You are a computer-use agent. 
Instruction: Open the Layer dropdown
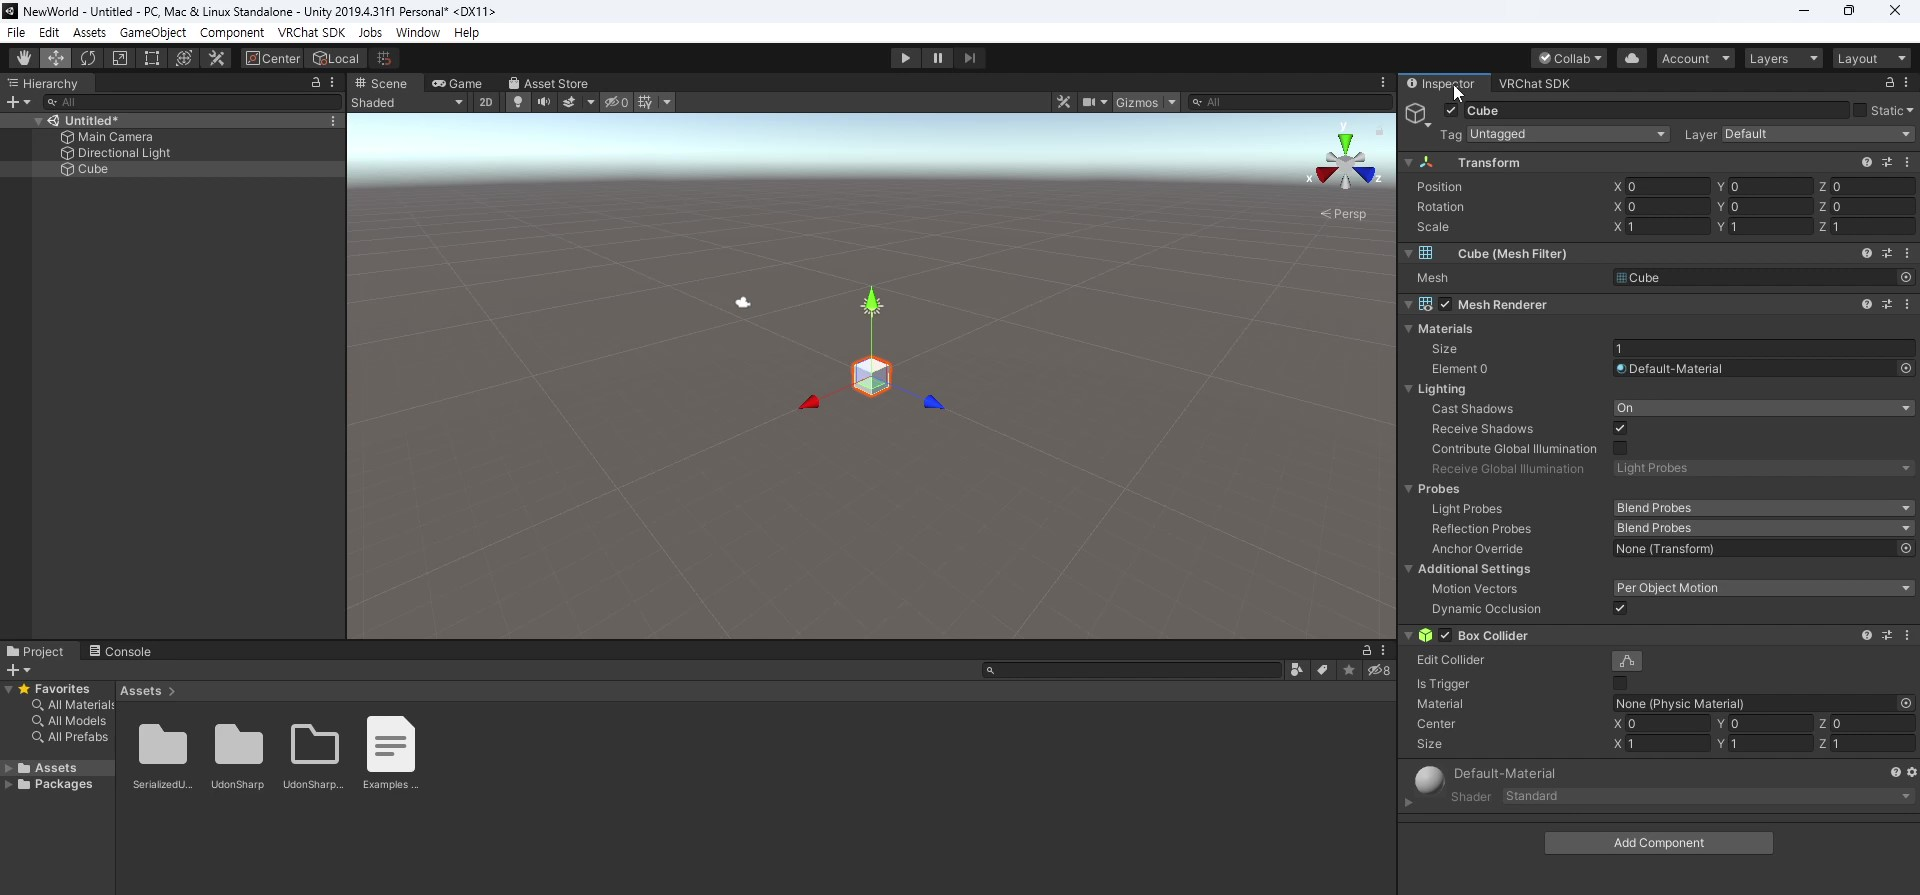[1817, 134]
